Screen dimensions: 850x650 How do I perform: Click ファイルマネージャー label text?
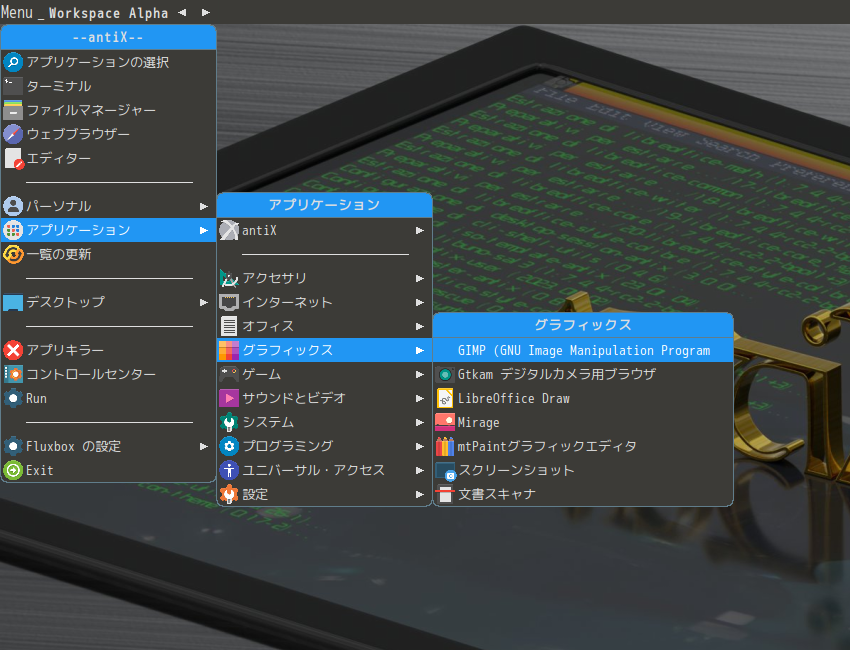91,110
